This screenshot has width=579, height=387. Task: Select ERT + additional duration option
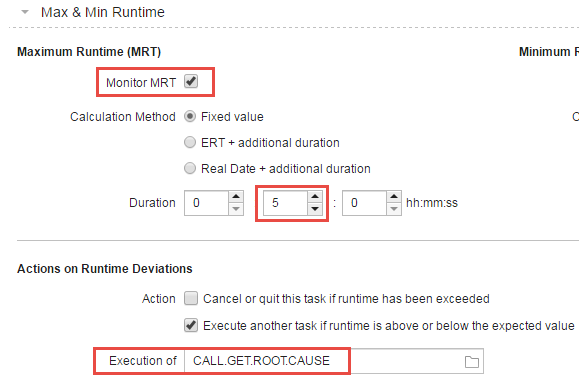tap(190, 143)
